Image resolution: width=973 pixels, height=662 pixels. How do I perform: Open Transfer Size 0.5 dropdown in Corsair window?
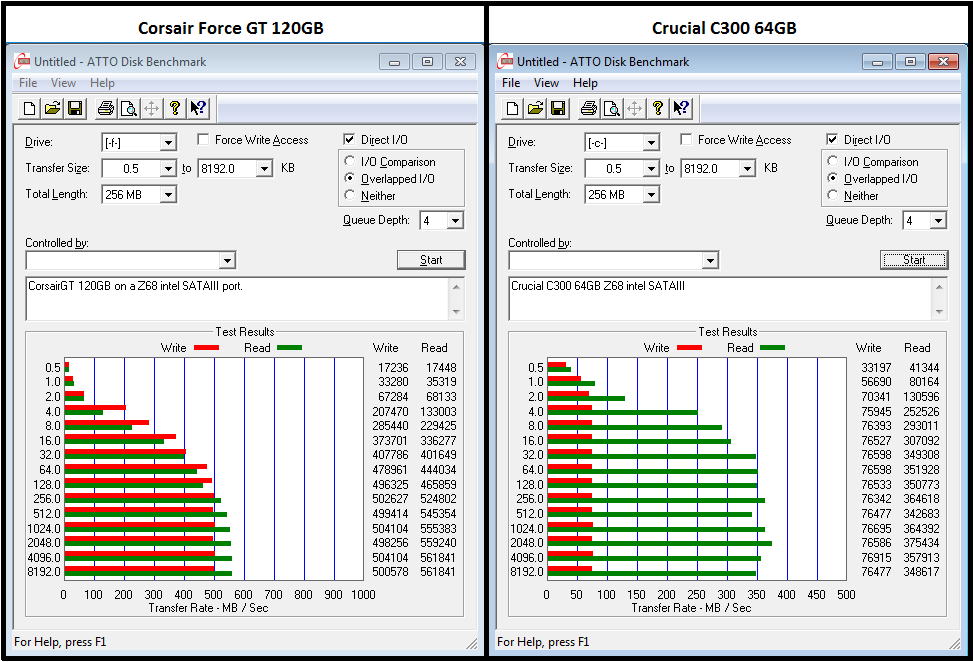[x=168, y=169]
